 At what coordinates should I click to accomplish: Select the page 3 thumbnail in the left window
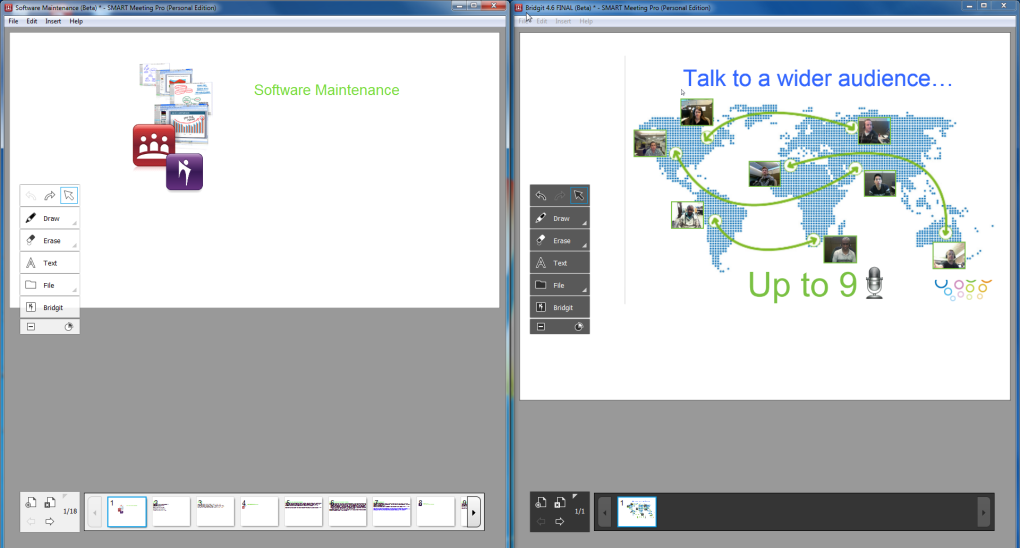point(215,512)
